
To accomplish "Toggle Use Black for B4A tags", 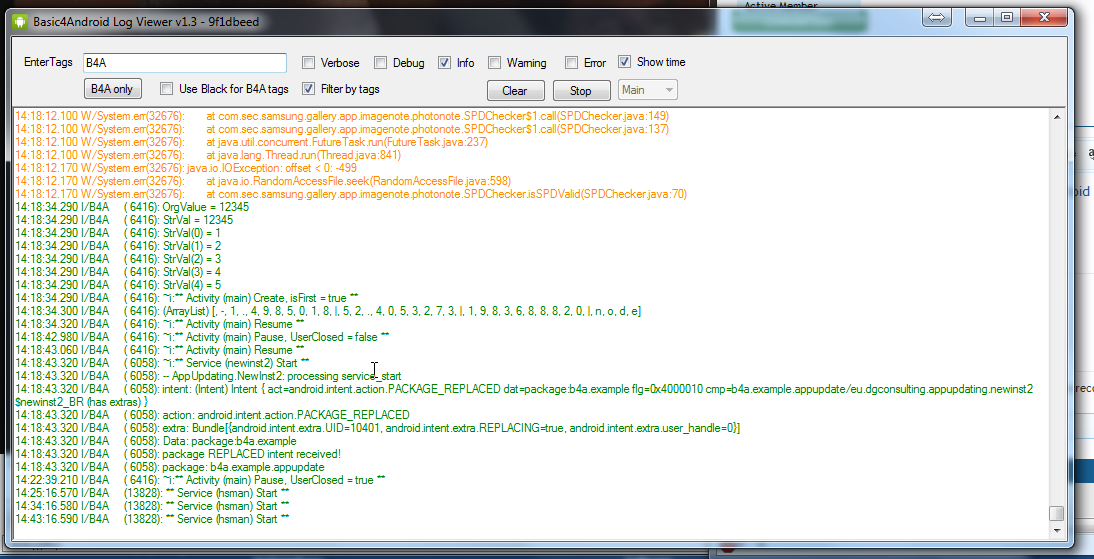I will click(167, 89).
